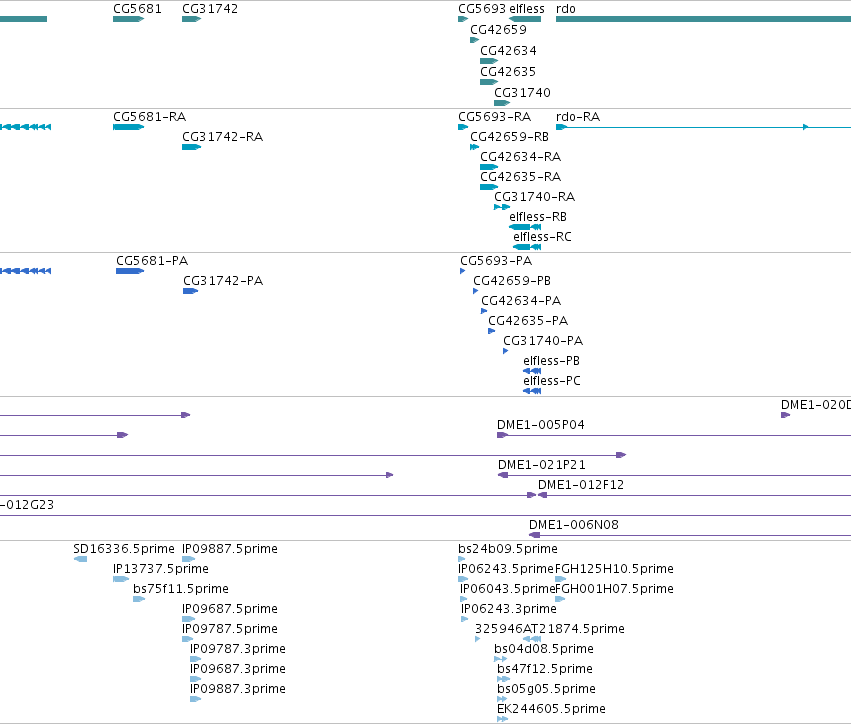Select the DME1-005P04 clone label

pos(541,425)
